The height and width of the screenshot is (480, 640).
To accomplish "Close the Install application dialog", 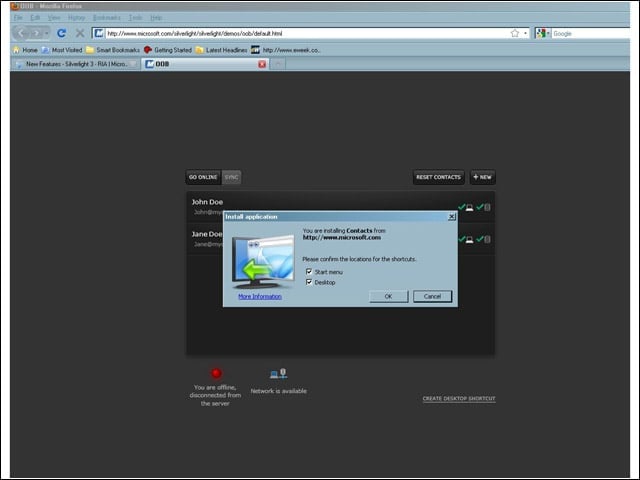I will (452, 217).
